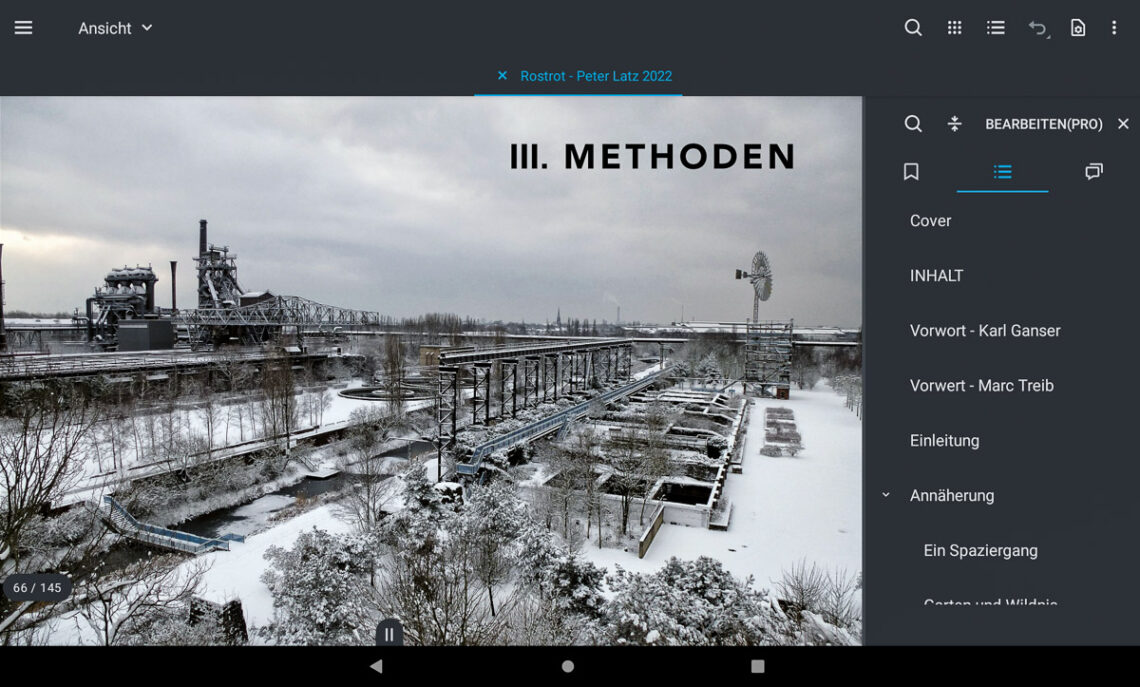Switch to the annotations comments tab
This screenshot has width=1140, height=687.
click(1093, 172)
